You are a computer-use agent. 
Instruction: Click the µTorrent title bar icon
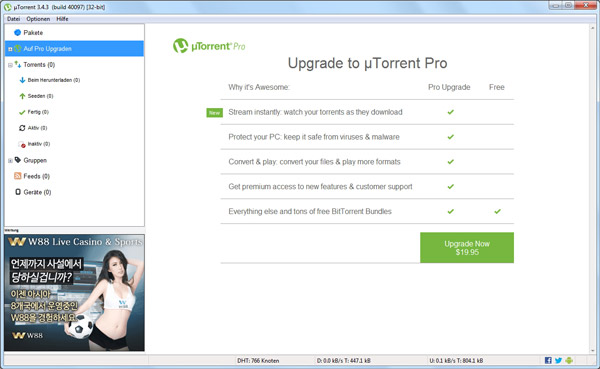coord(8,7)
